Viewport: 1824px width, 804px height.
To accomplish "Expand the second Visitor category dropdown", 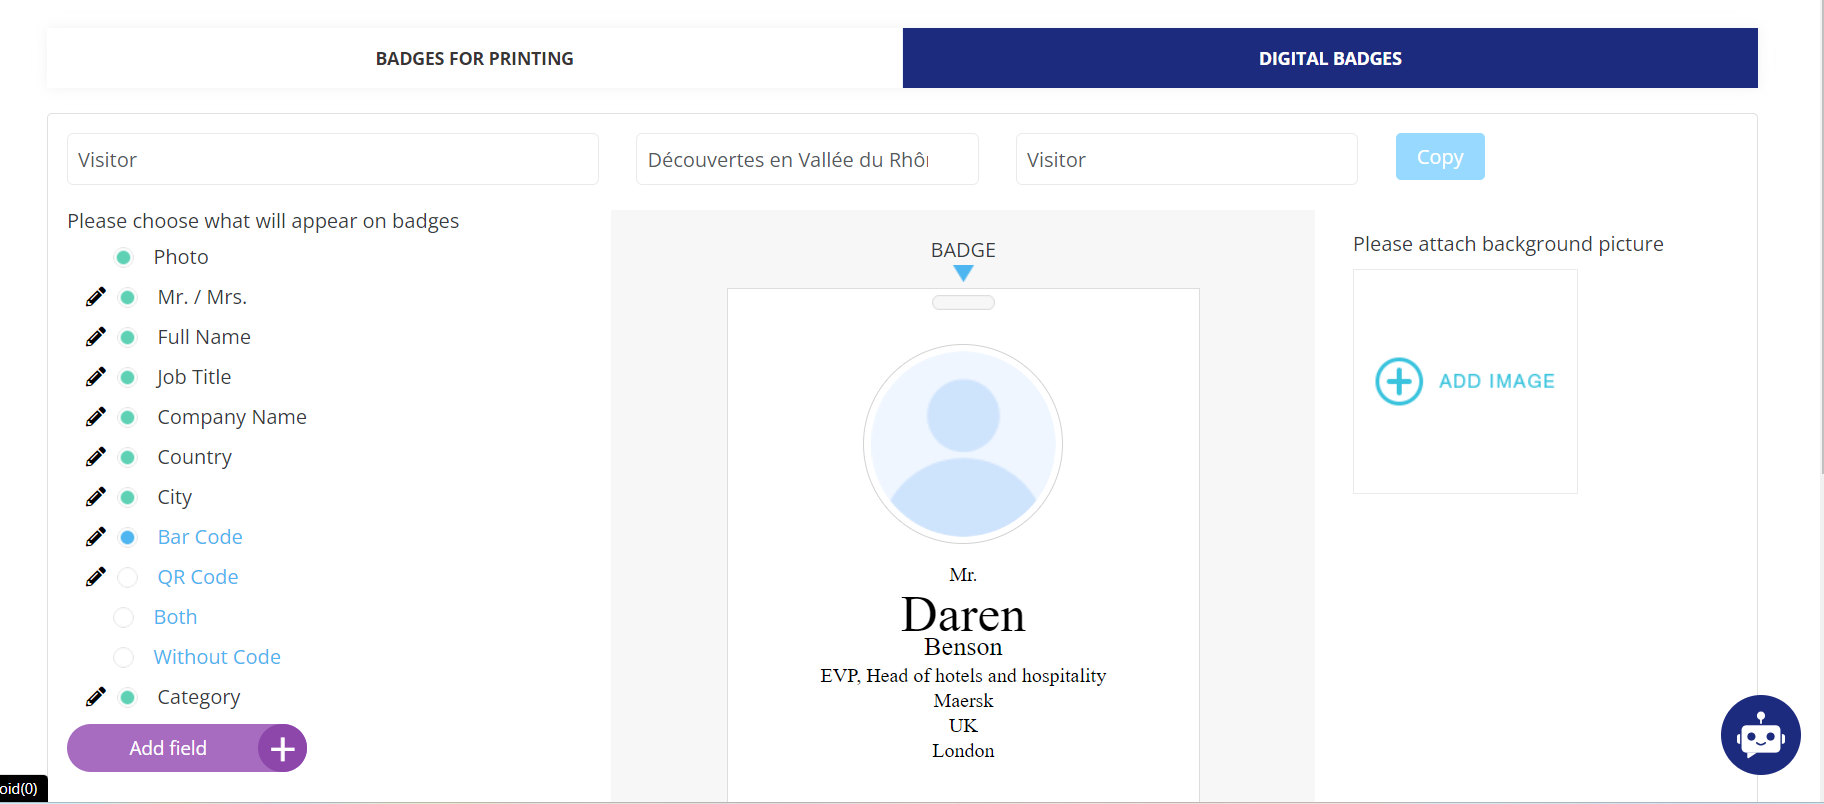I will coord(1185,160).
